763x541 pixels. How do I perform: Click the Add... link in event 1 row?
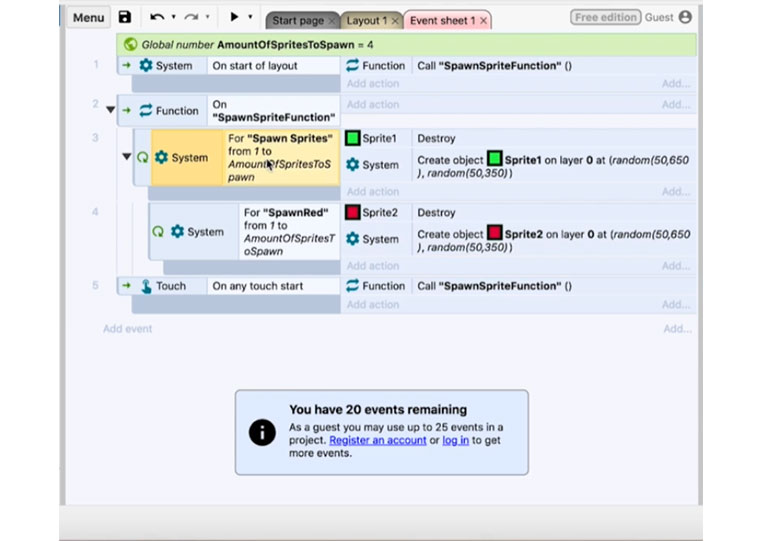point(676,84)
